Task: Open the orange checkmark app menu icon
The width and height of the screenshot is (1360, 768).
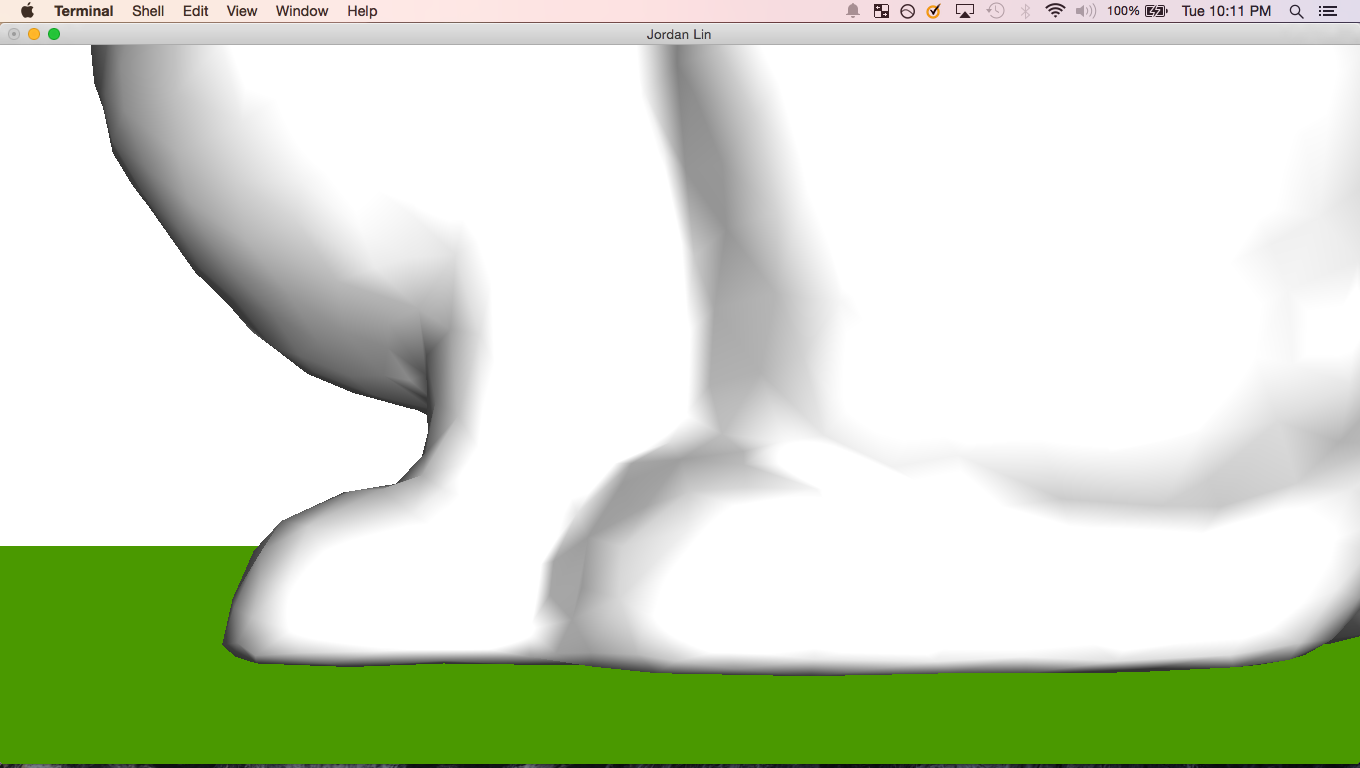Action: click(x=933, y=11)
